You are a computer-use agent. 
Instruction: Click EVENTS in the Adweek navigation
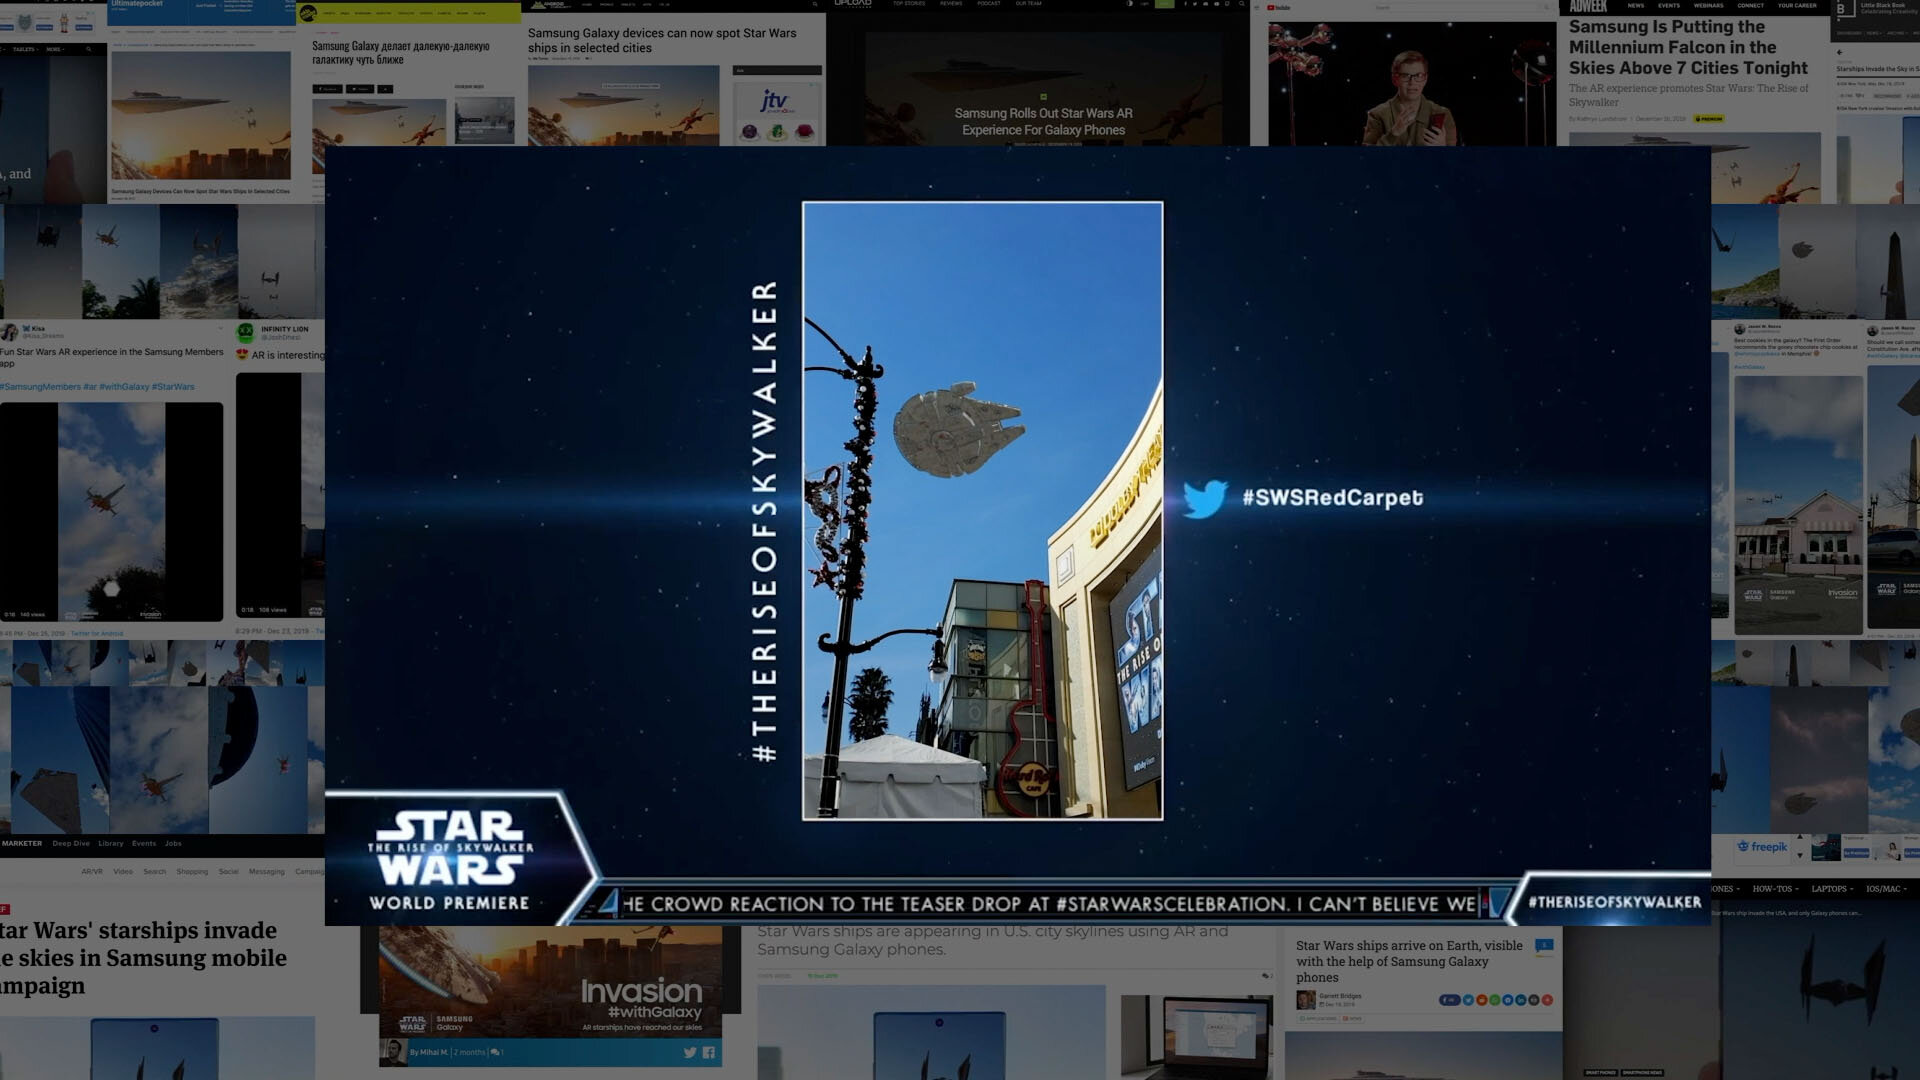[1669, 6]
